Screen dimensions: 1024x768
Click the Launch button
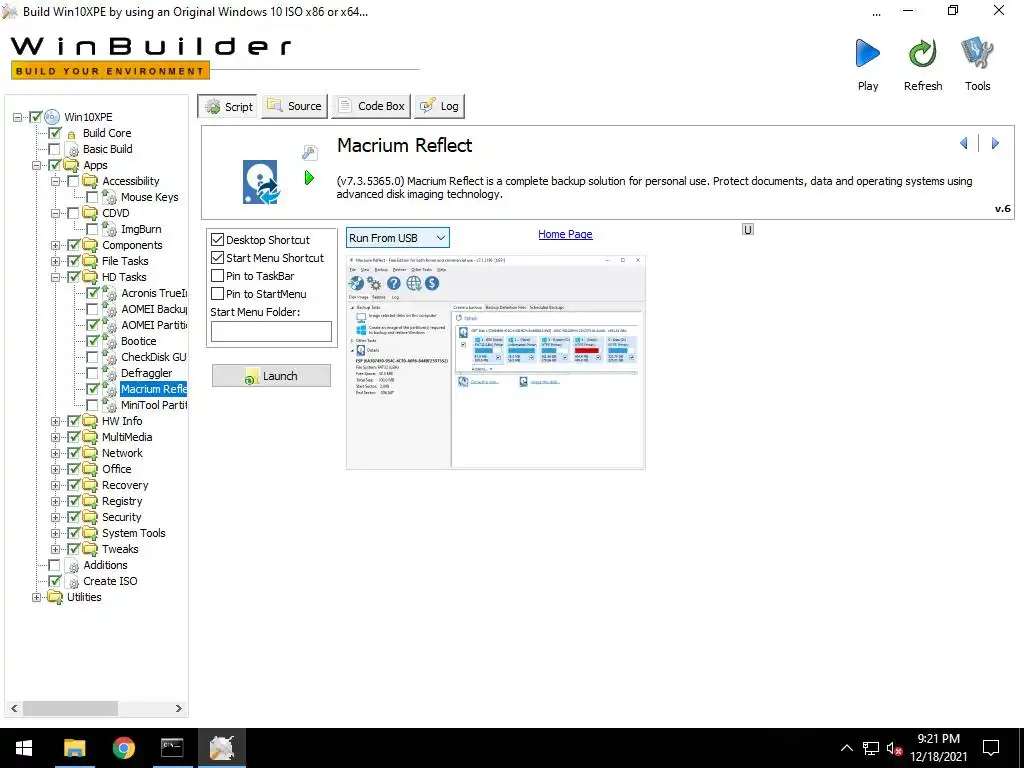(x=271, y=376)
